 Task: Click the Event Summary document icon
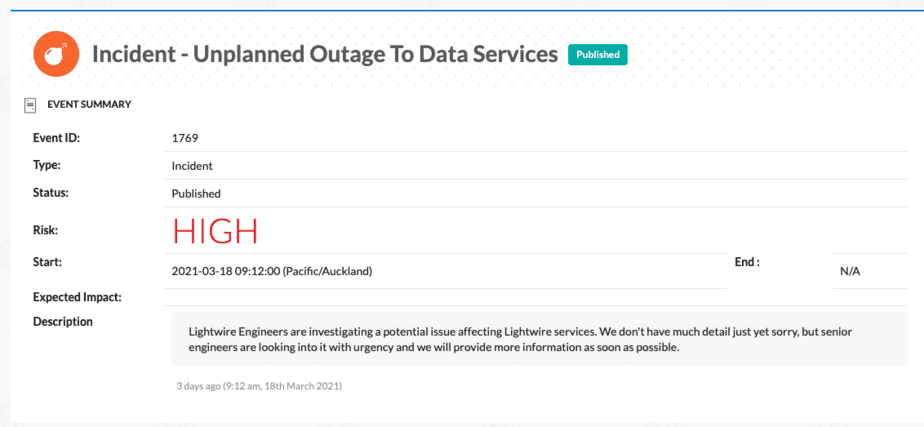[x=29, y=105]
